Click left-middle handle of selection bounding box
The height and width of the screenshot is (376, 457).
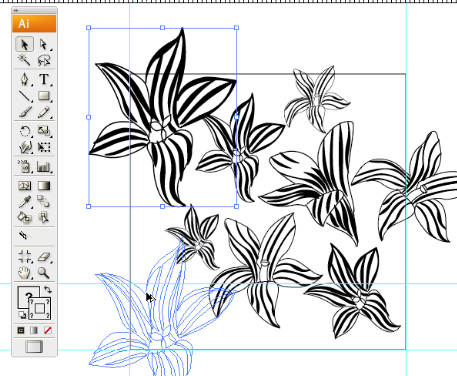[x=89, y=117]
